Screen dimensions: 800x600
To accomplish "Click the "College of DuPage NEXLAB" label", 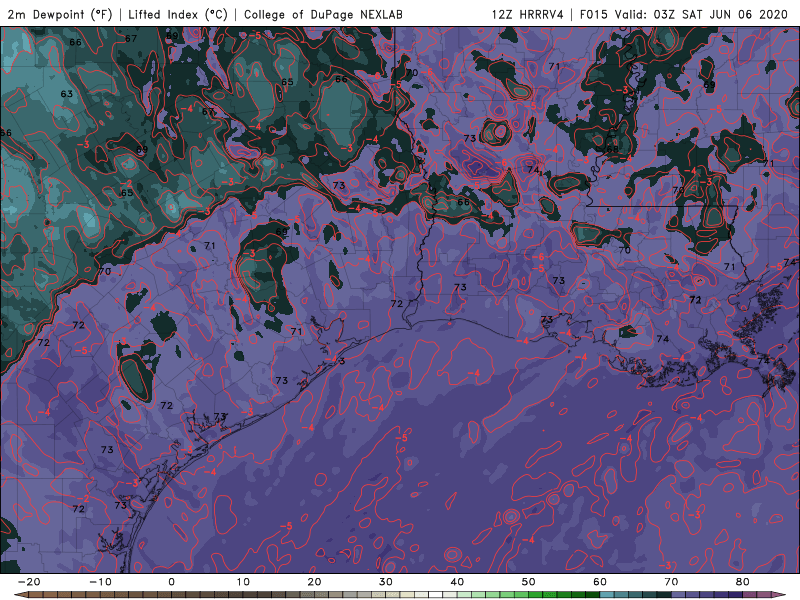I will click(x=323, y=14).
